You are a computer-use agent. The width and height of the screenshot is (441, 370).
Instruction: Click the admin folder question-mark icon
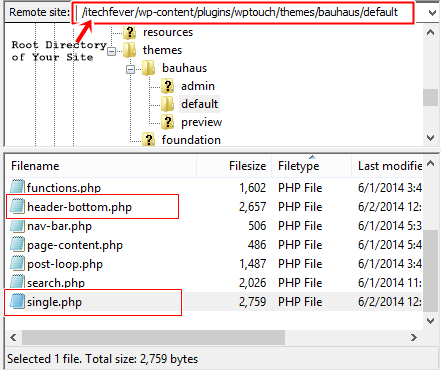click(x=168, y=86)
